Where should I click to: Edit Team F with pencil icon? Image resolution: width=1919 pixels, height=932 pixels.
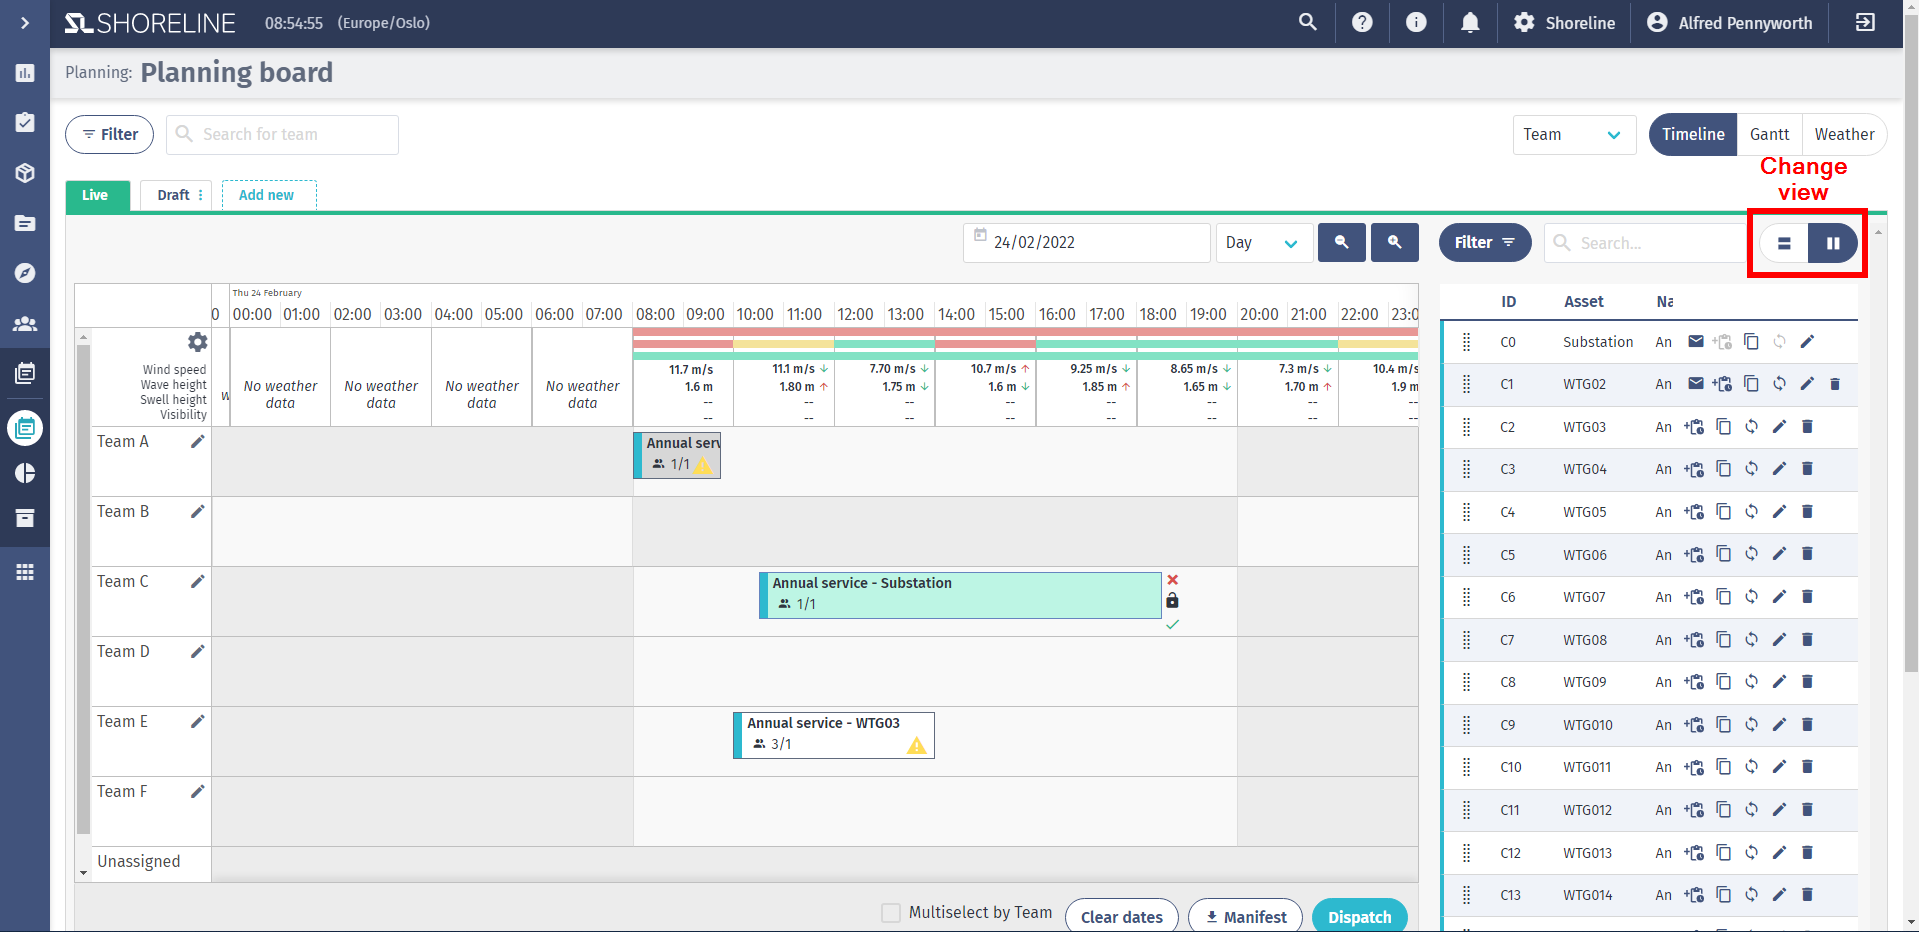[198, 791]
